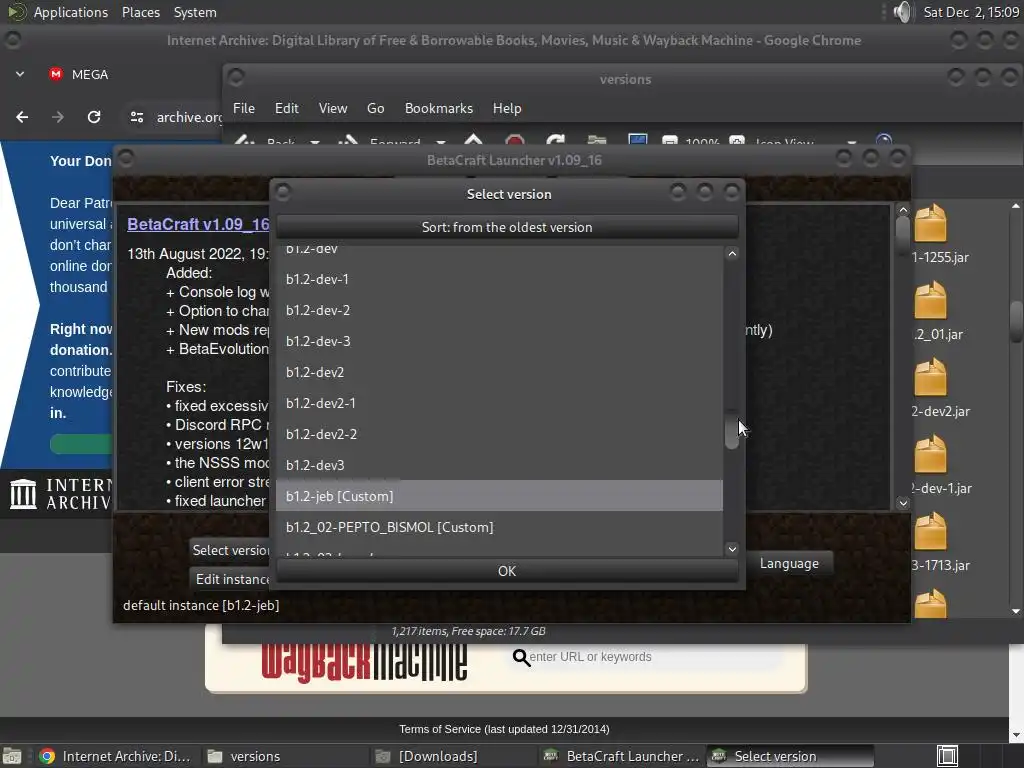Image resolution: width=1024 pixels, height=768 pixels.
Task: Select version b1.2-dev3 in list
Action: click(x=499, y=465)
